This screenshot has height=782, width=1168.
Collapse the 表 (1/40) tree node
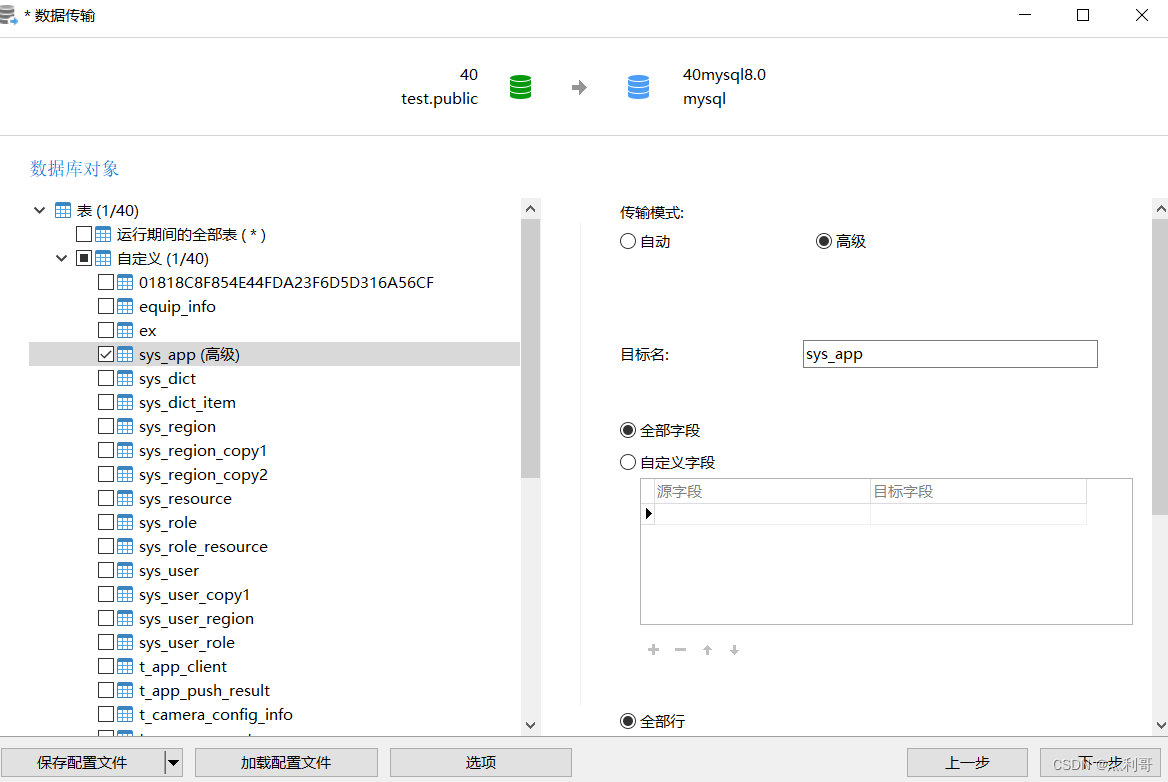39,210
